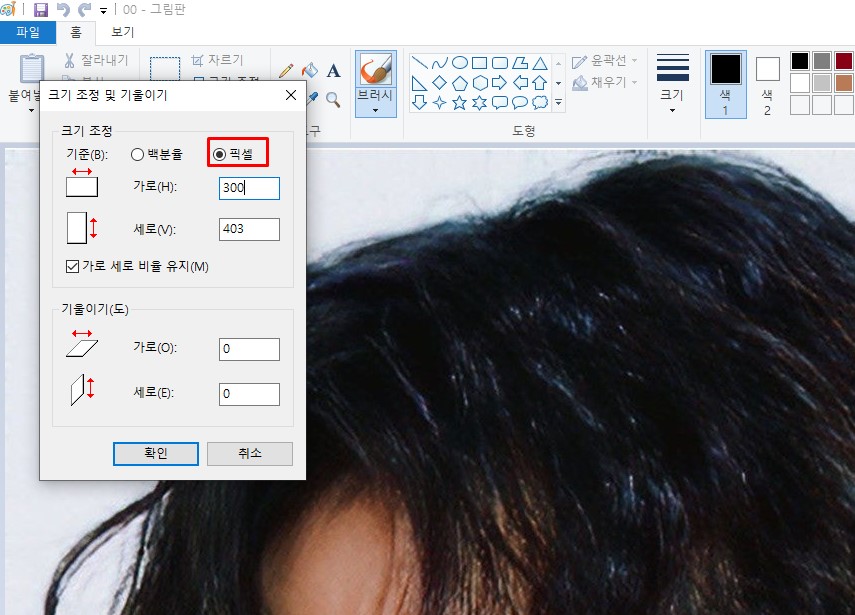Screen dimensions: 855x615
Task: Click the 세로(E) skew input field
Action: click(x=249, y=394)
